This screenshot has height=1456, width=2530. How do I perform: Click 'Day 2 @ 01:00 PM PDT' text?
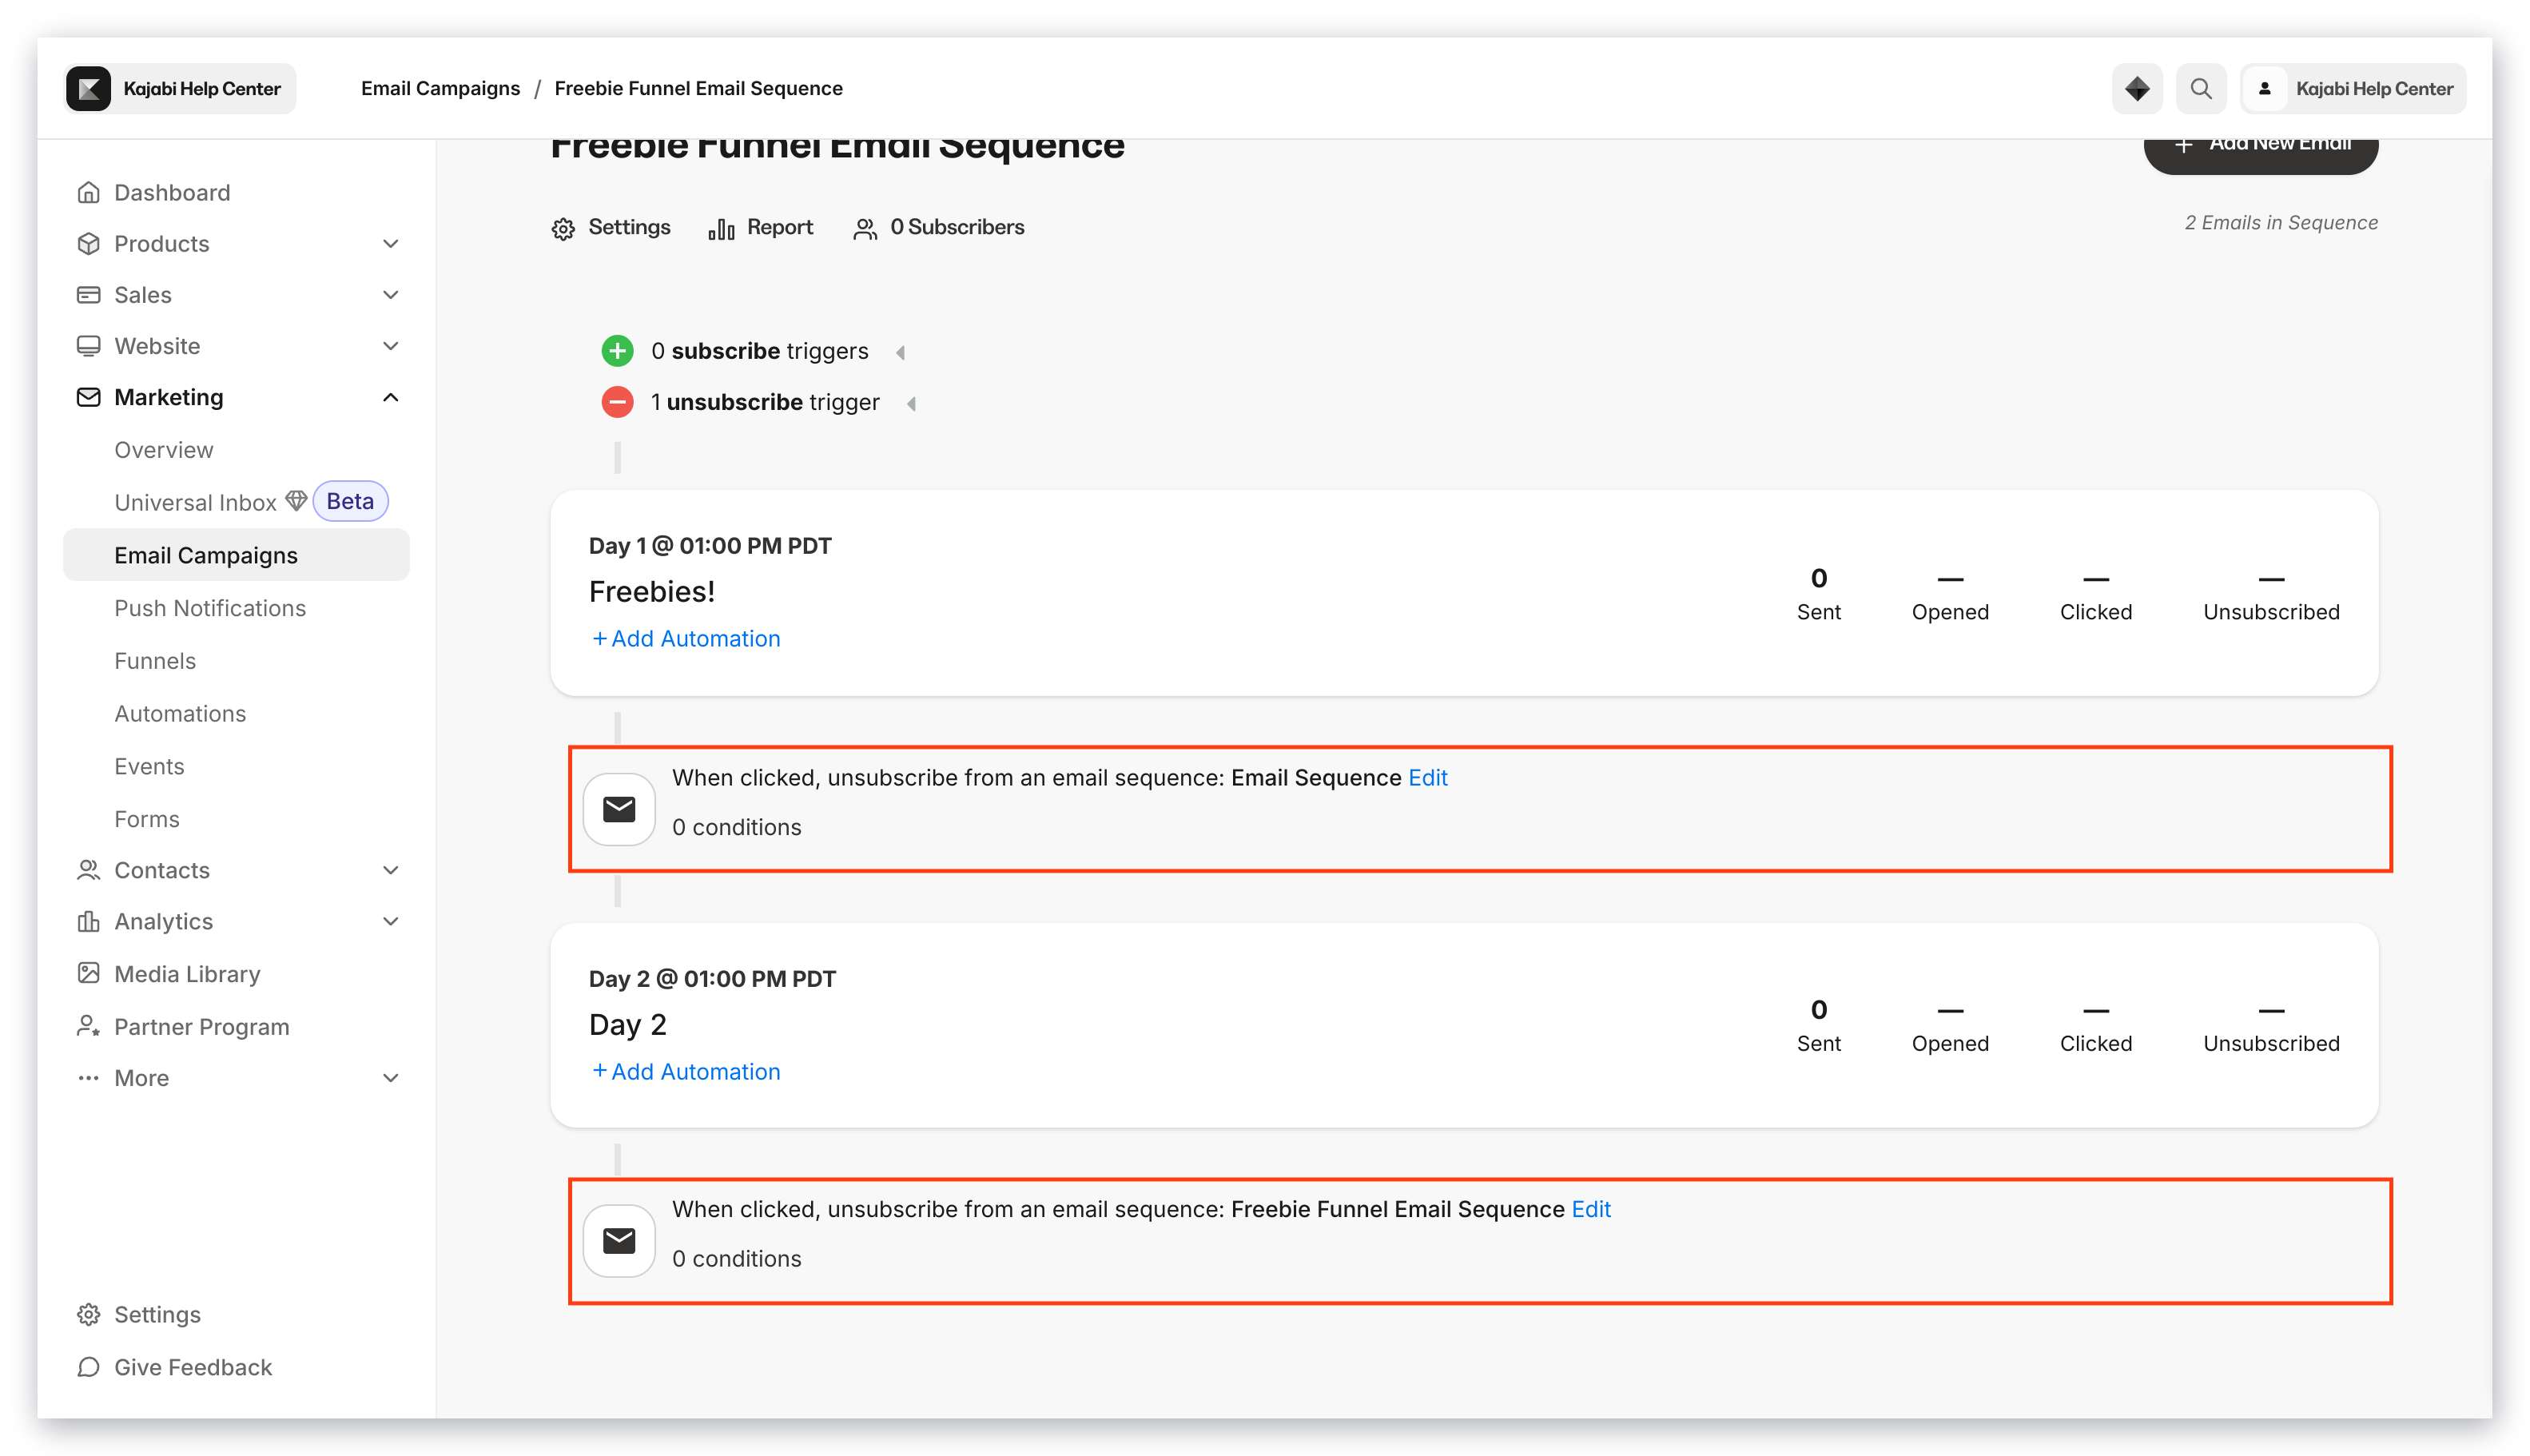coord(712,978)
